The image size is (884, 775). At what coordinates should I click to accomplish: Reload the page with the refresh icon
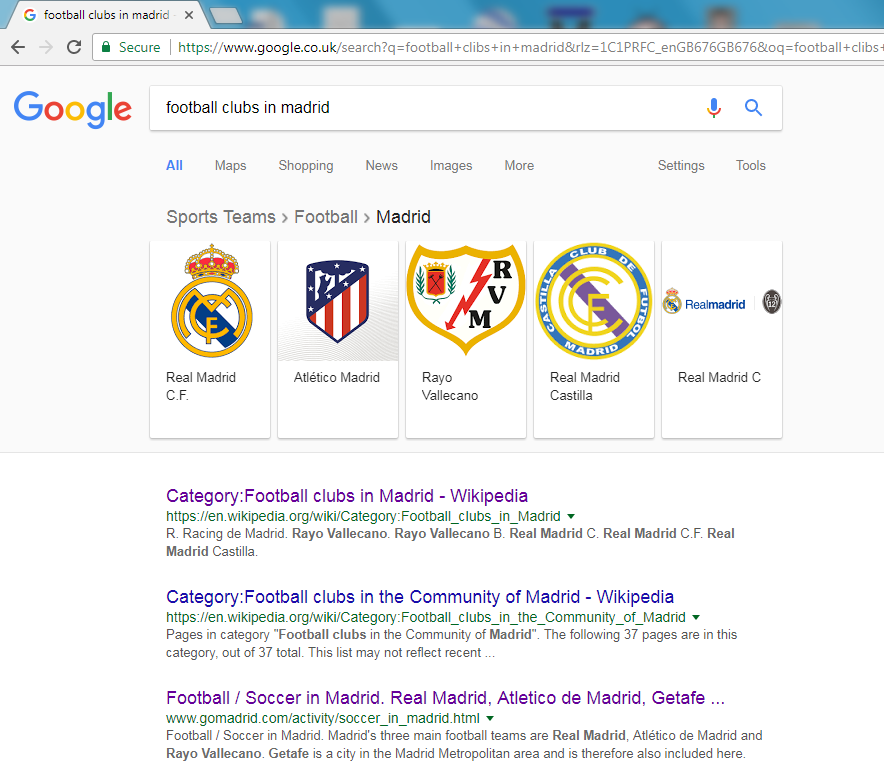pos(74,47)
